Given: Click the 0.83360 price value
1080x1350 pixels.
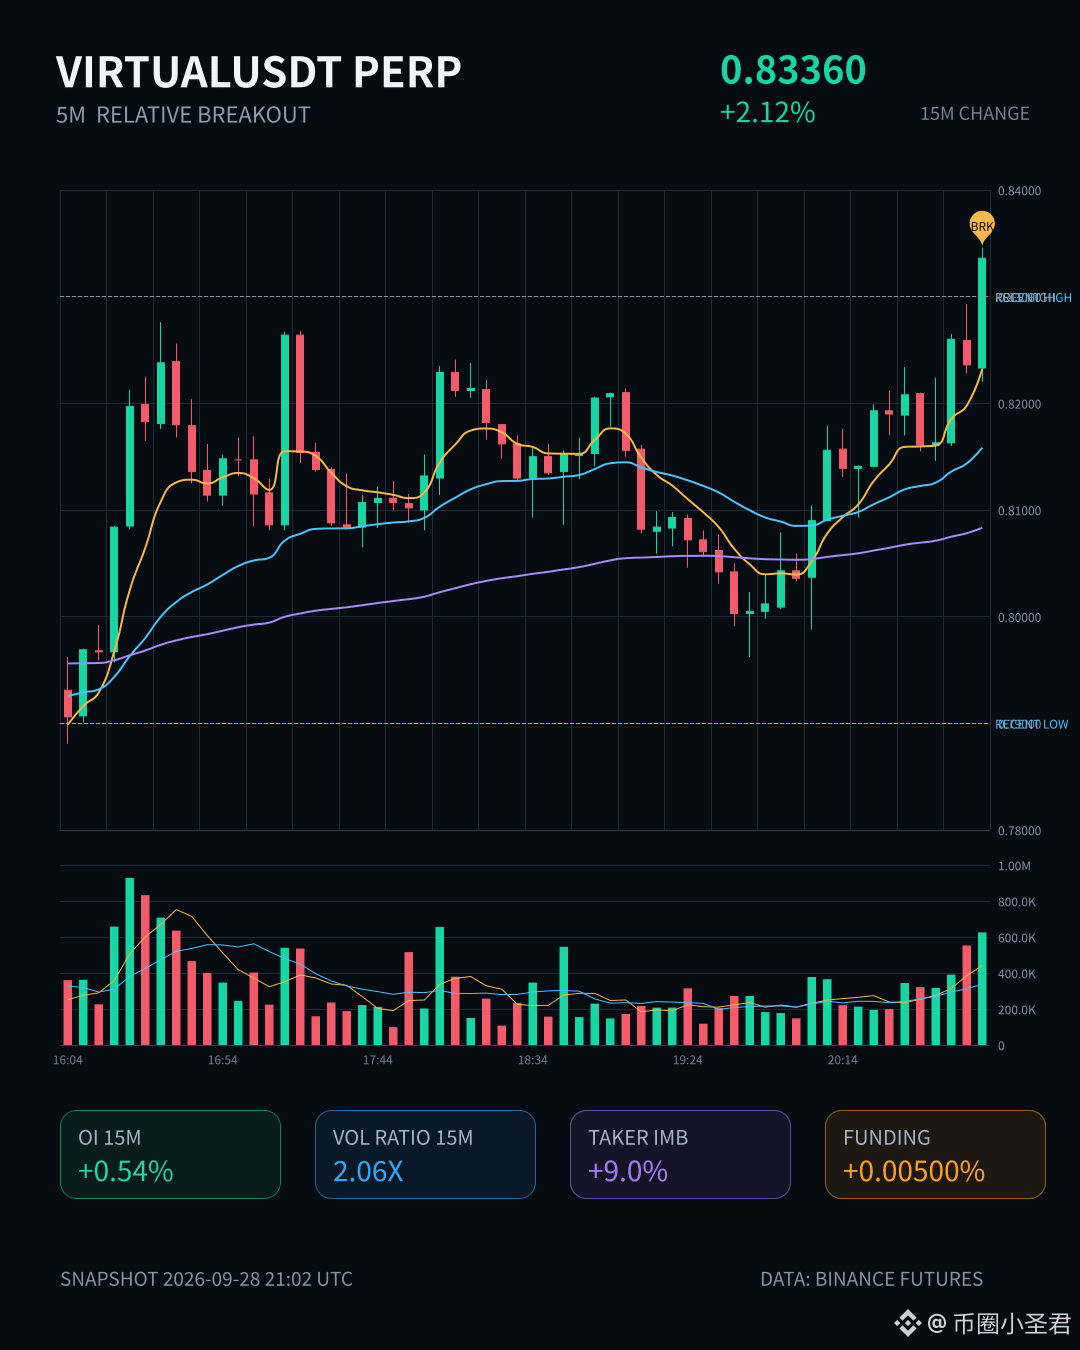Looking at the screenshot, I should (x=793, y=70).
